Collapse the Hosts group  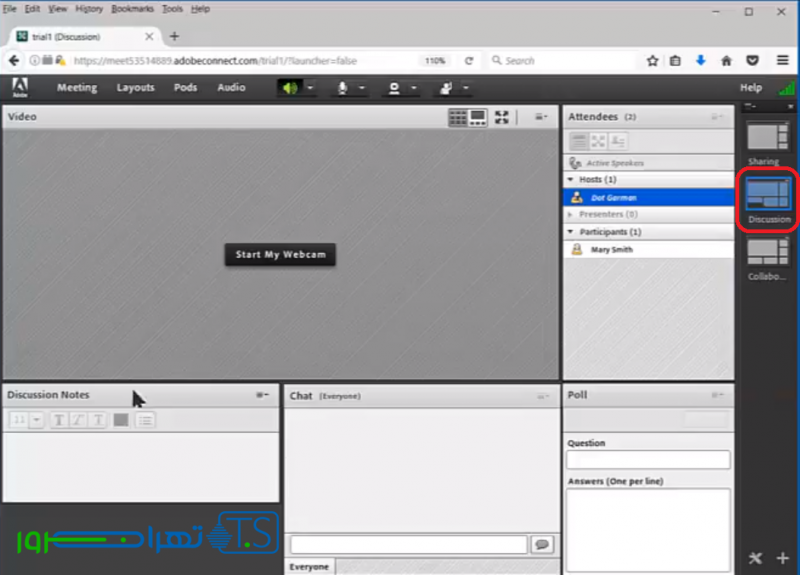570,180
